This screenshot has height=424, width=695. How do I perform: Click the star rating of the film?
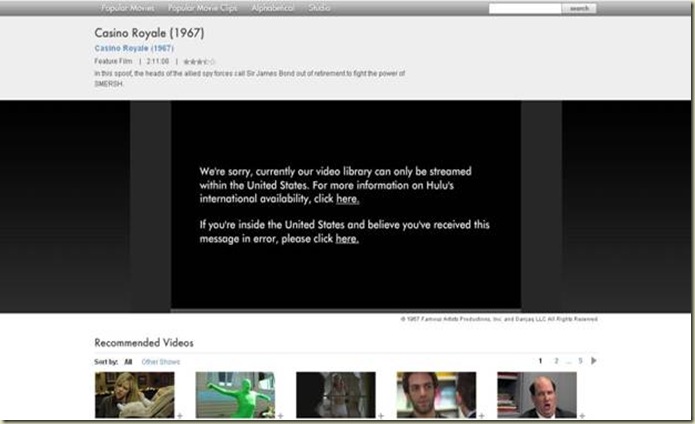tap(199, 62)
